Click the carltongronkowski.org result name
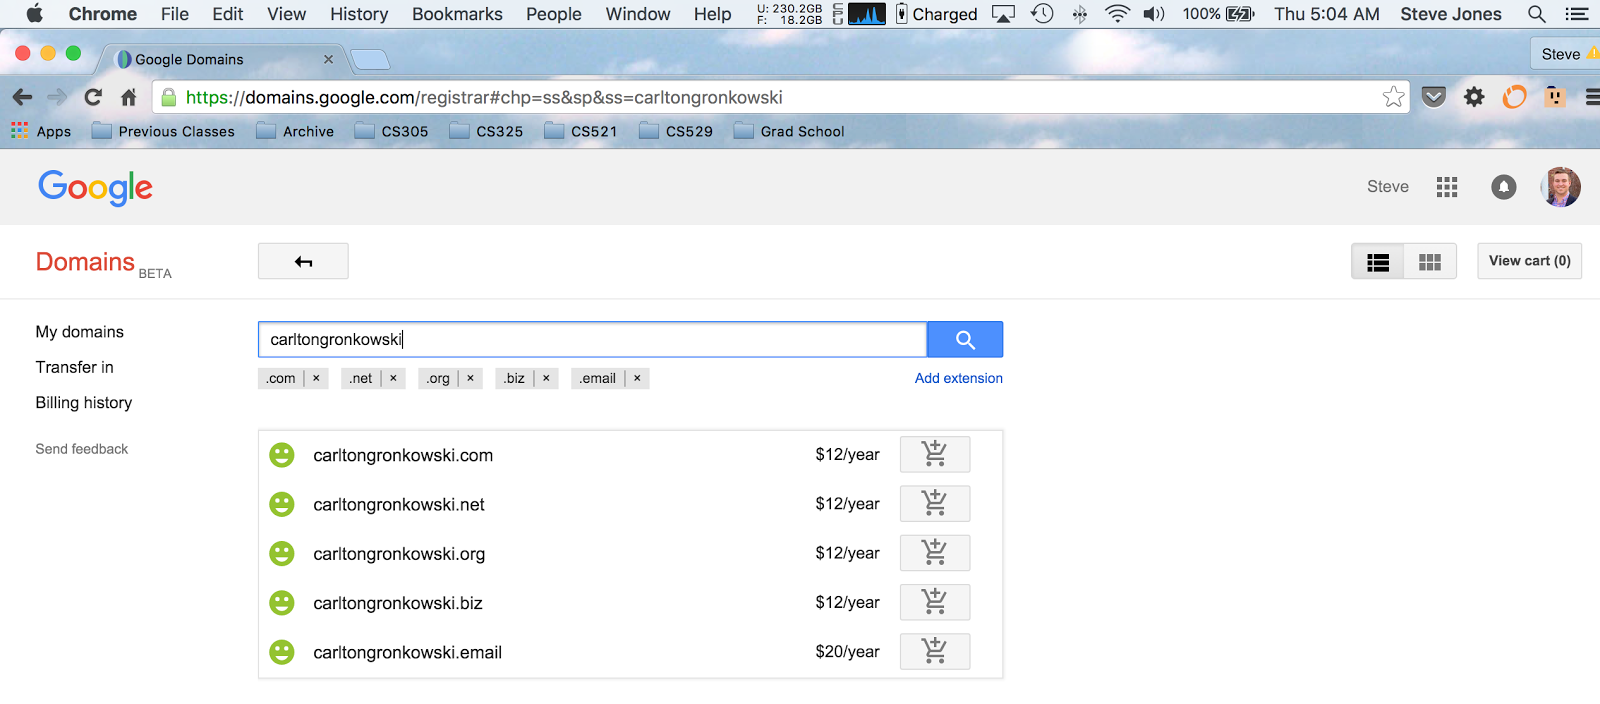This screenshot has height=704, width=1600. point(399,554)
